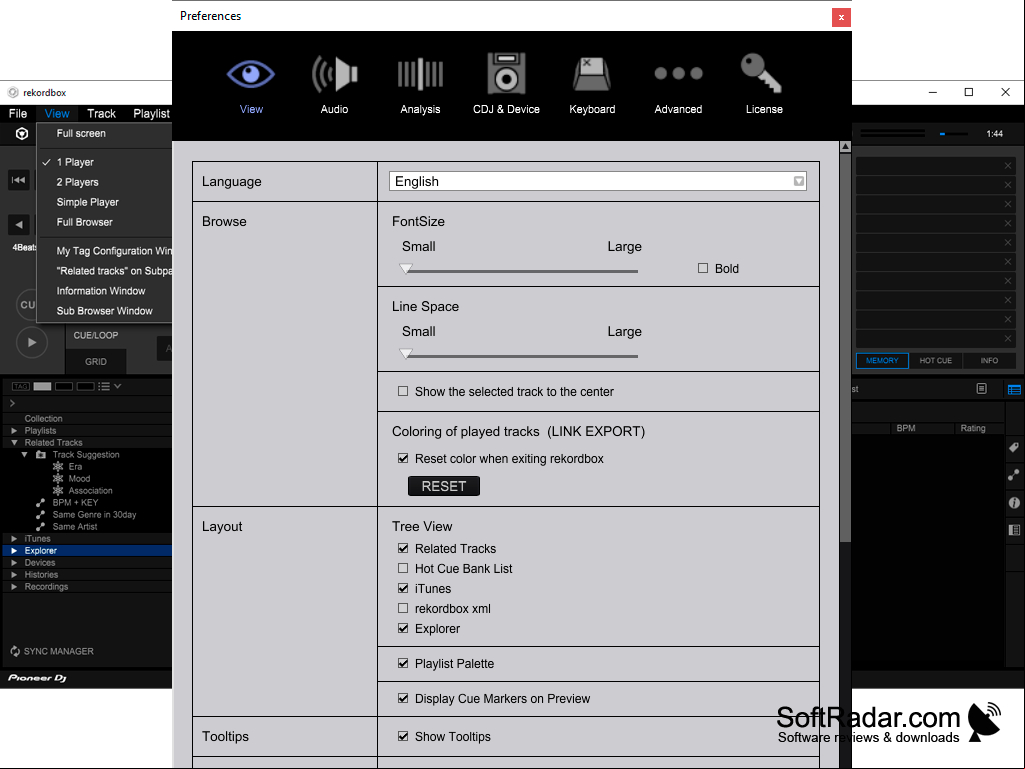Collapse the Track Suggestion folder
The width and height of the screenshot is (1025, 769).
[x=25, y=454]
